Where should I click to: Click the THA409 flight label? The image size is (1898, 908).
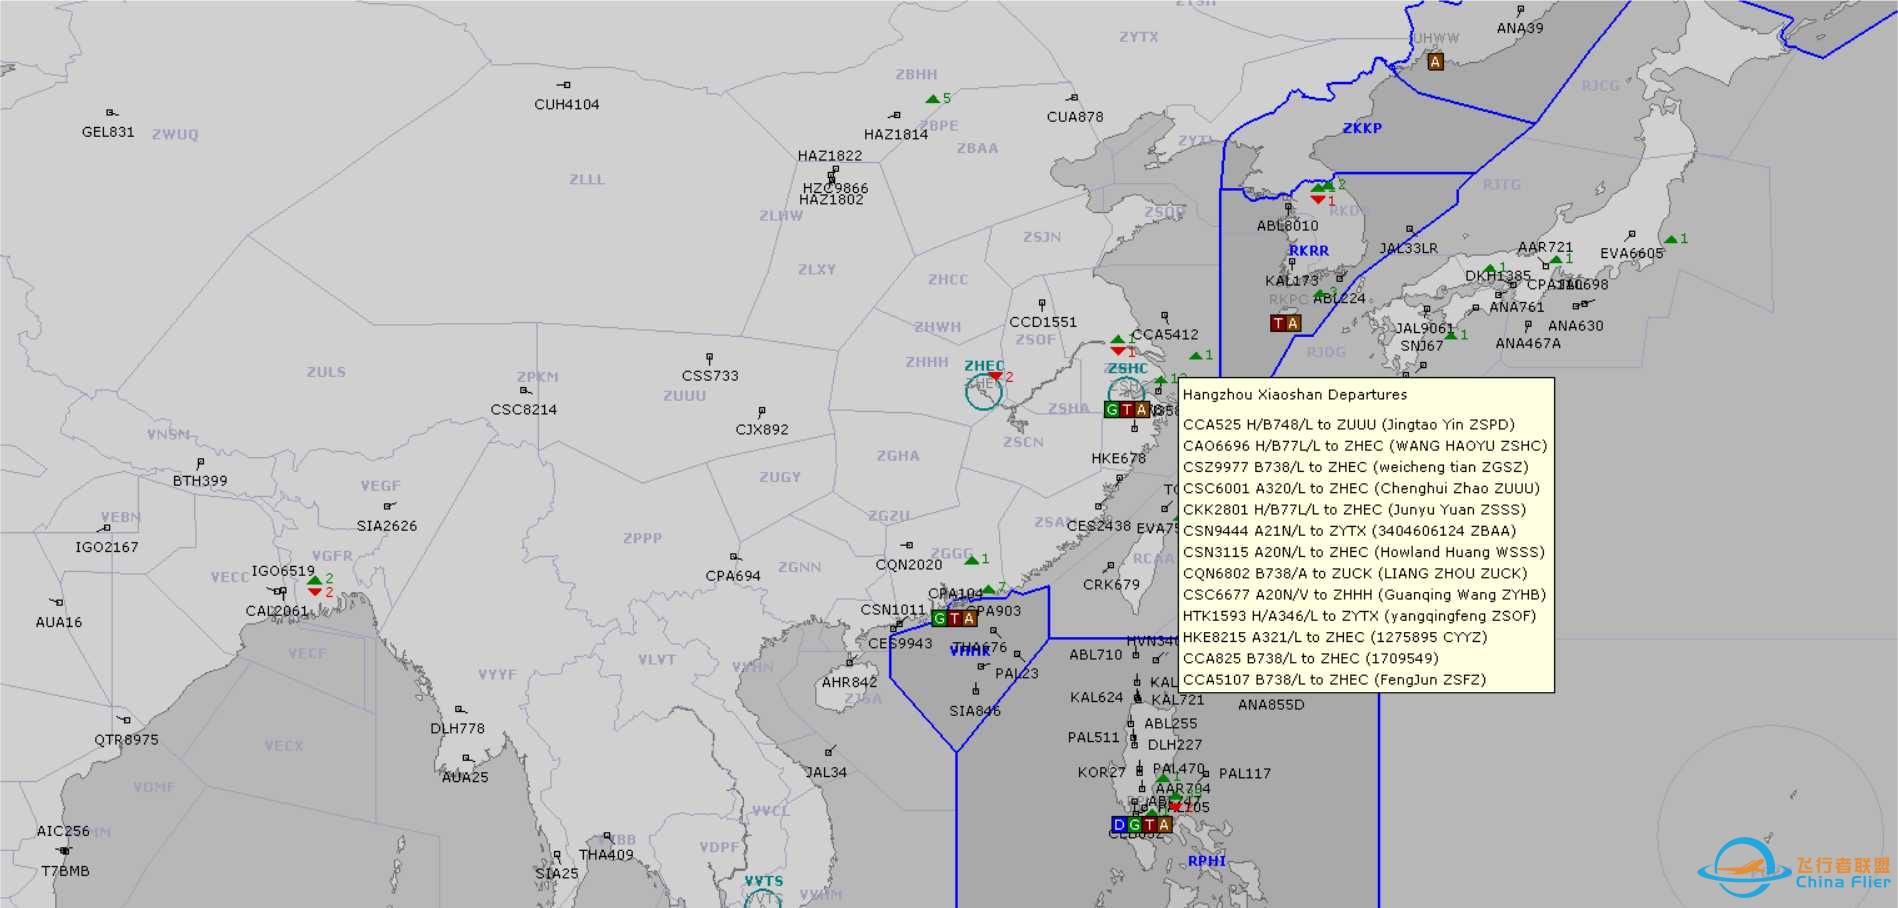click(x=606, y=855)
